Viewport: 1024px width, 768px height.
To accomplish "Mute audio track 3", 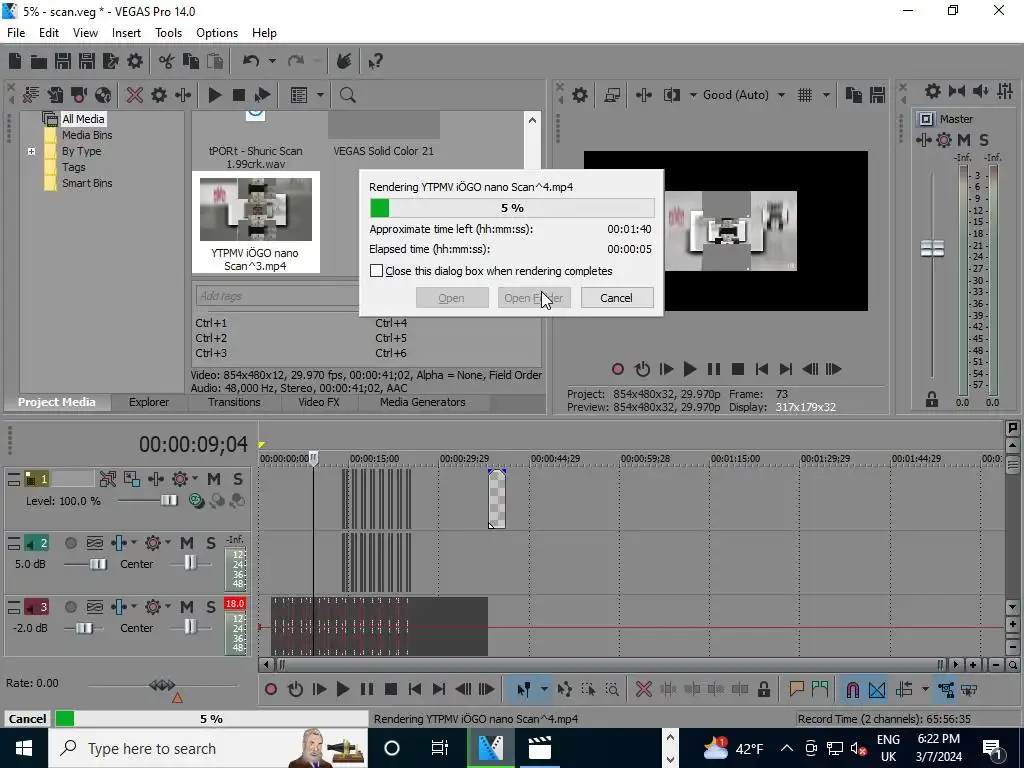I will tap(187, 607).
